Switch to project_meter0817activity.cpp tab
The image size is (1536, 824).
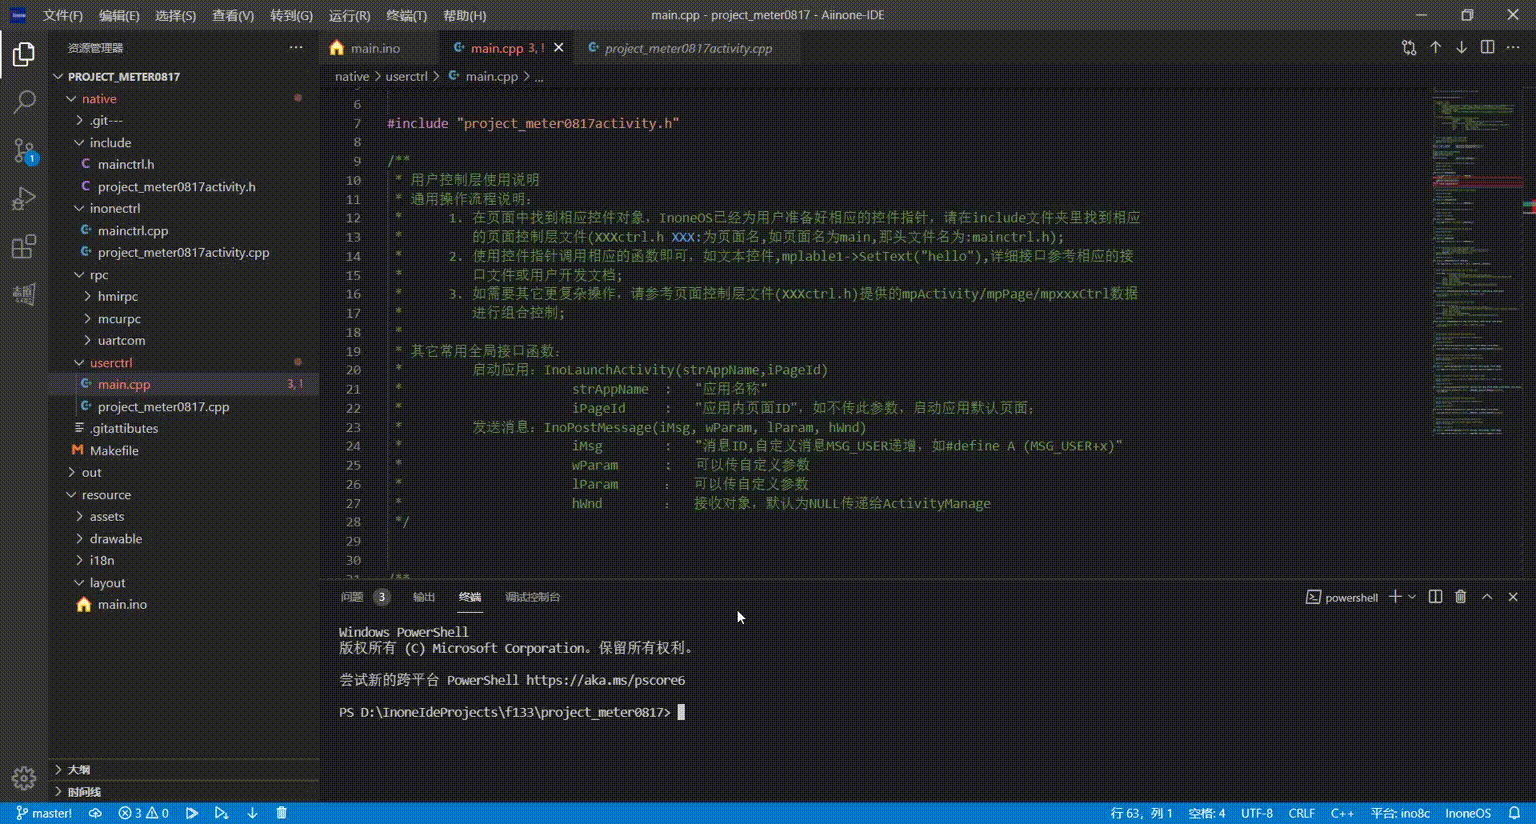[688, 48]
